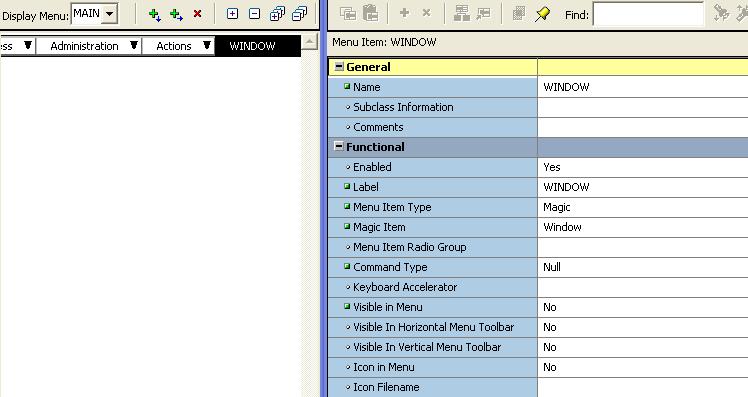Select the WINDOW menu item

tap(252, 46)
